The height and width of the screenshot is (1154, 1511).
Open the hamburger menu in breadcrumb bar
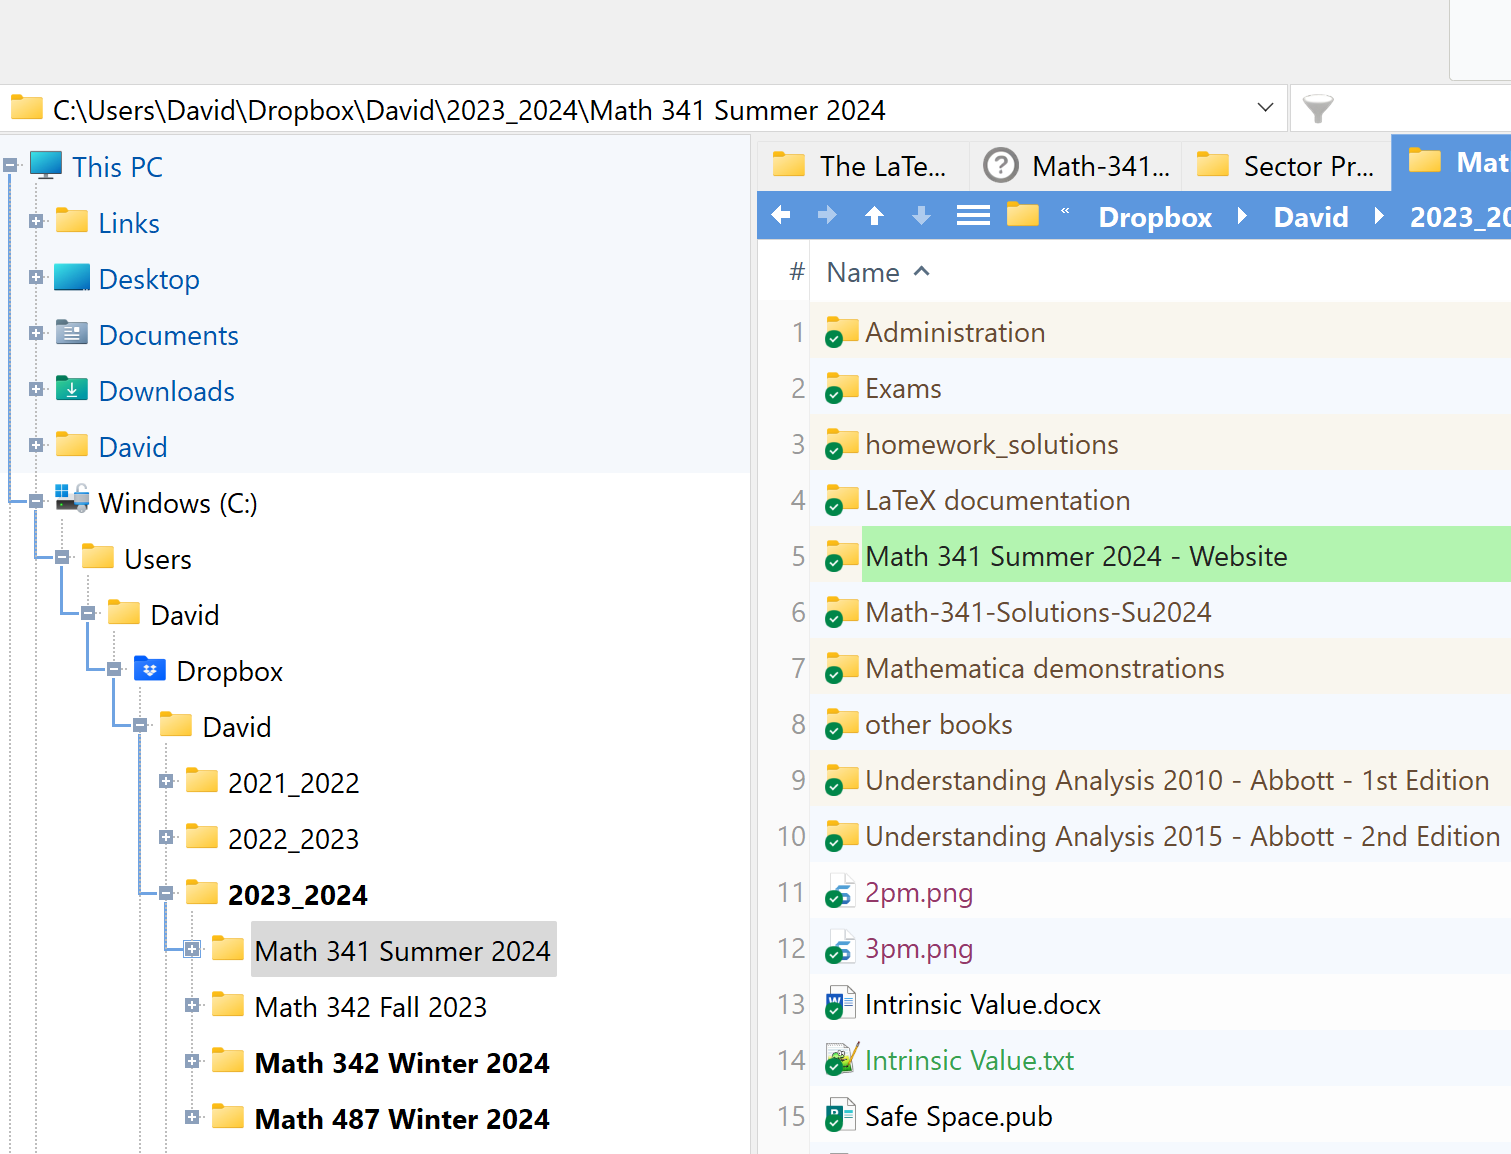(972, 216)
